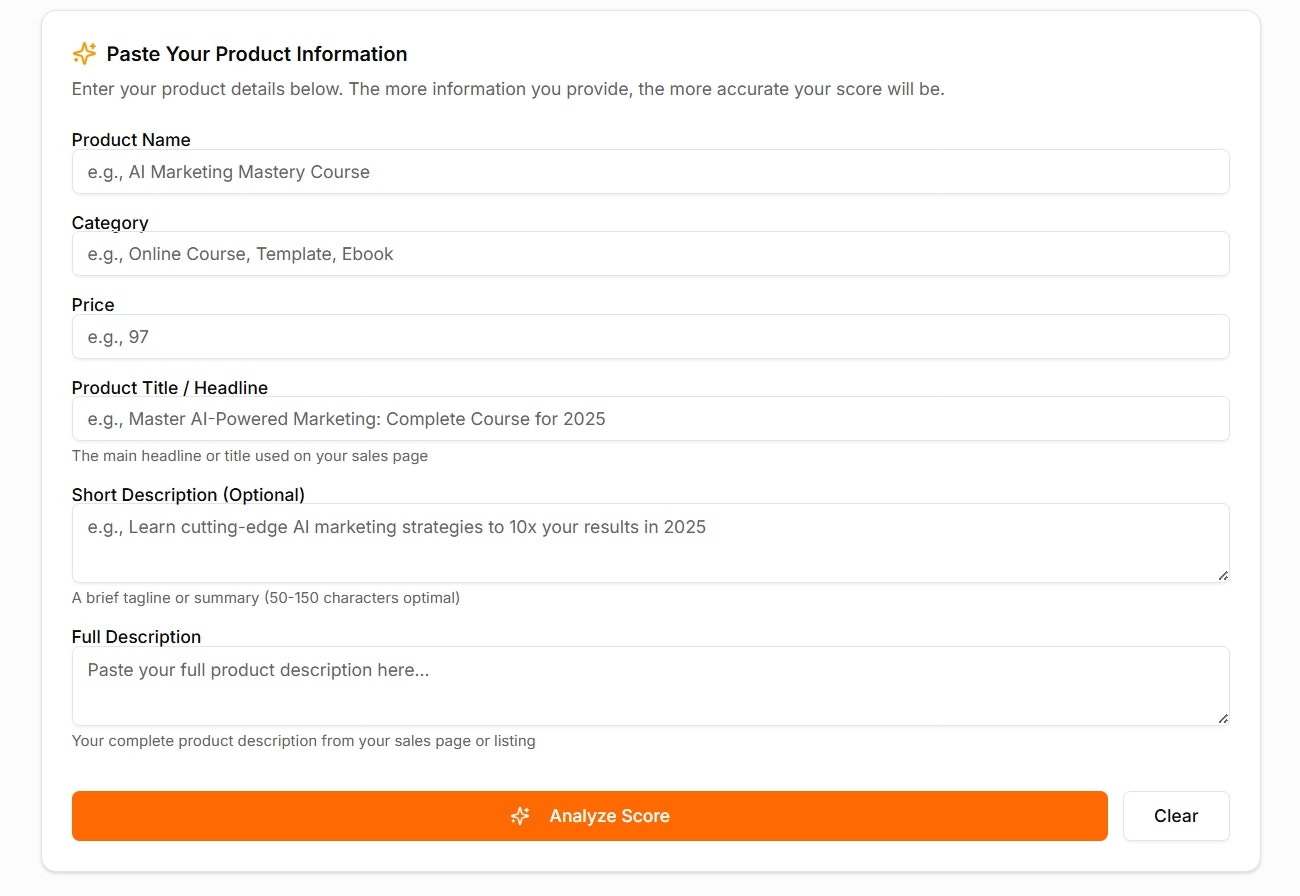
Task: Click the Short Description (Optional) label
Action: click(189, 495)
